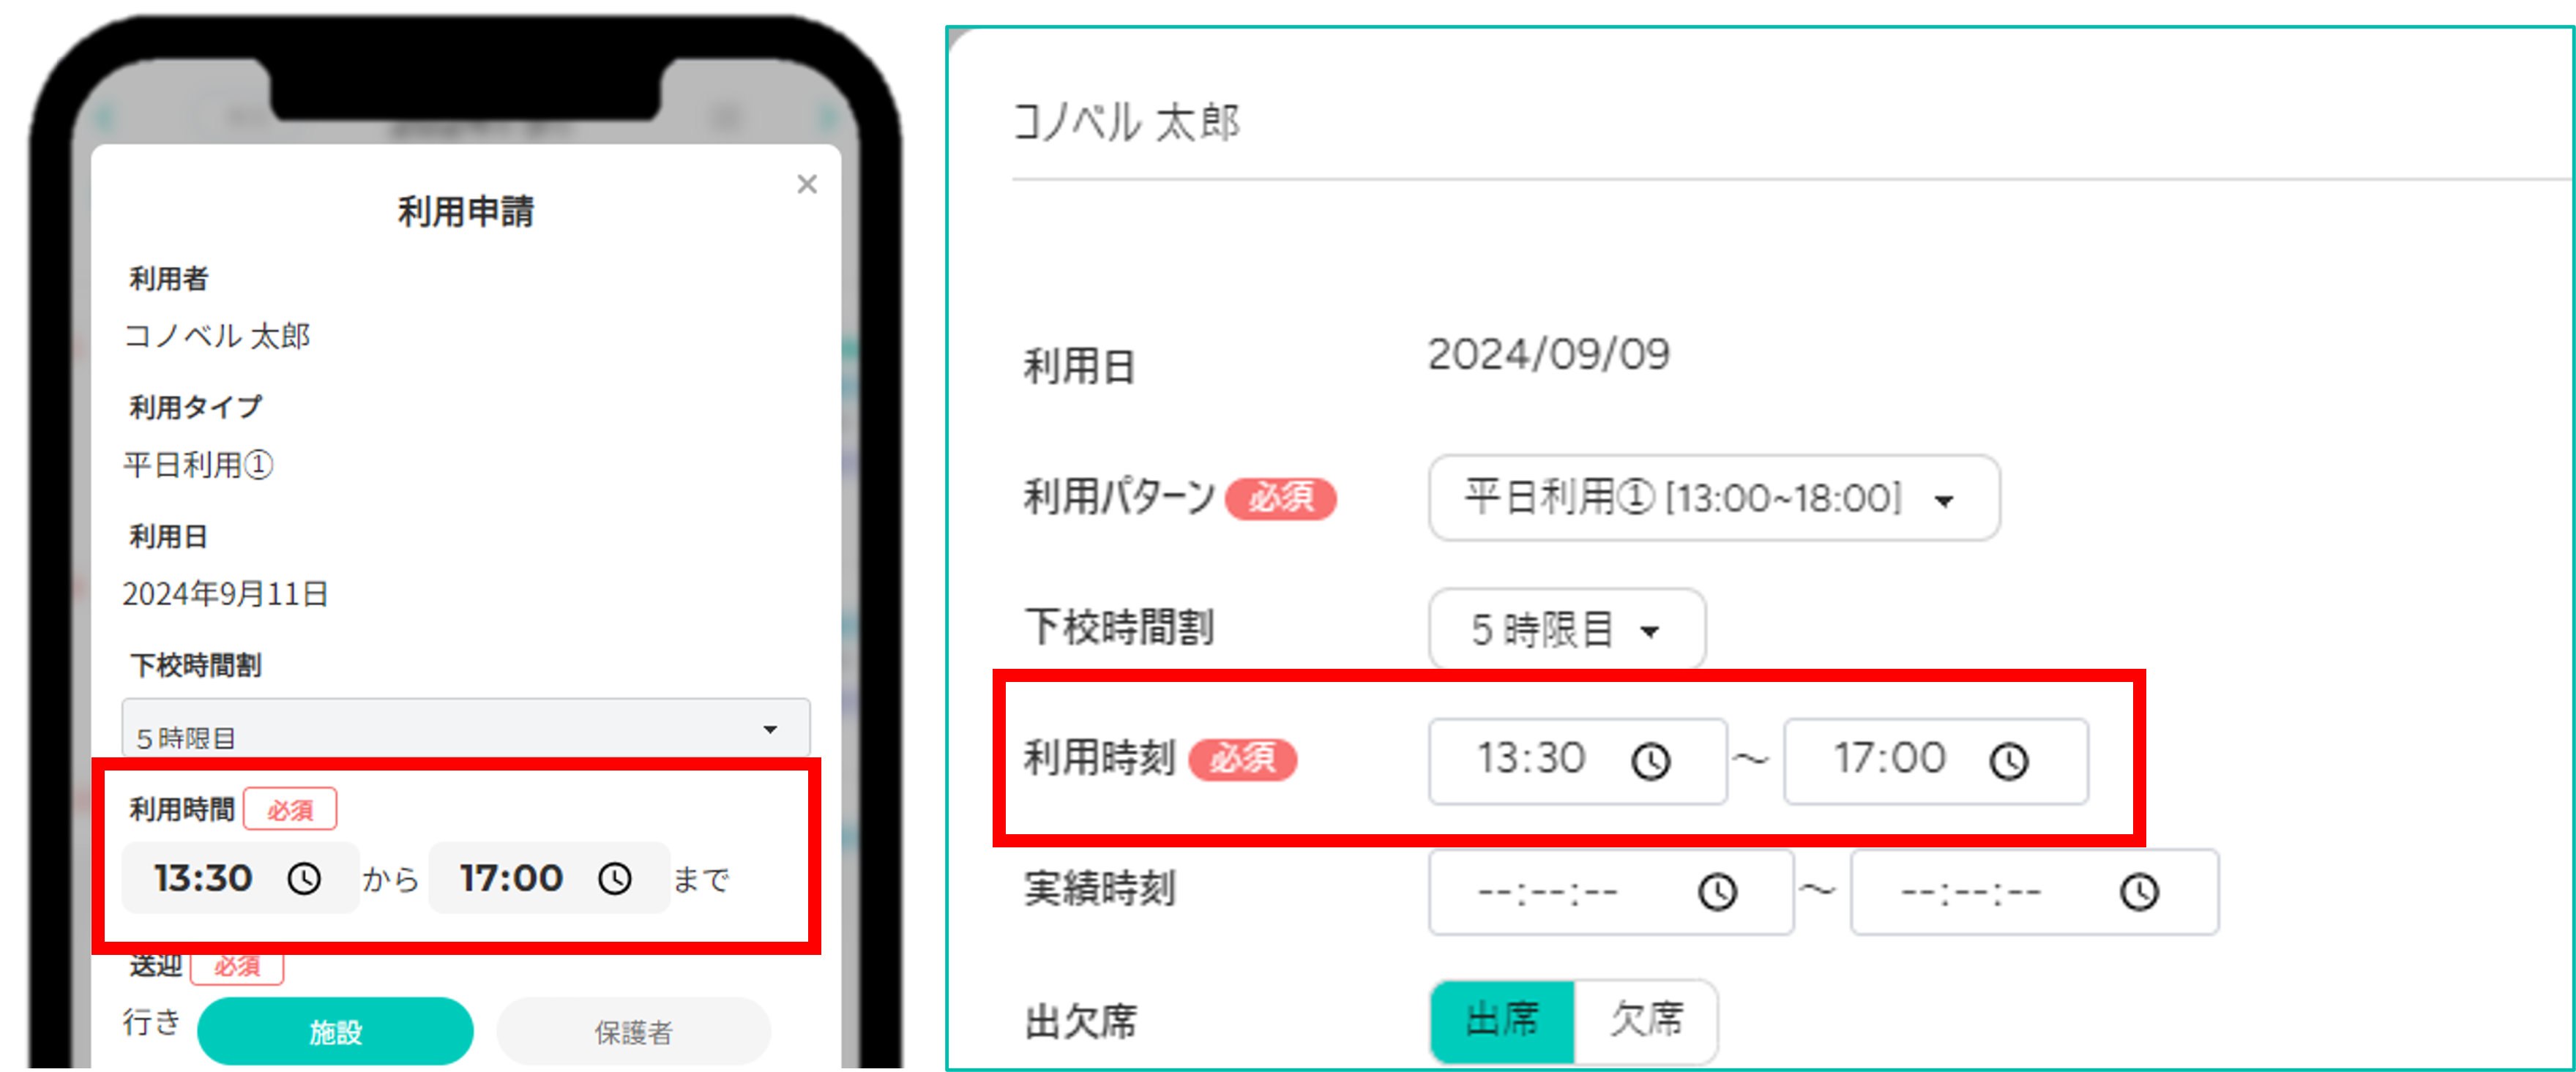This screenshot has height=1072, width=2576.
Task: Click clock icon in 利用時刻 17:00 field
Action: 2008,761
